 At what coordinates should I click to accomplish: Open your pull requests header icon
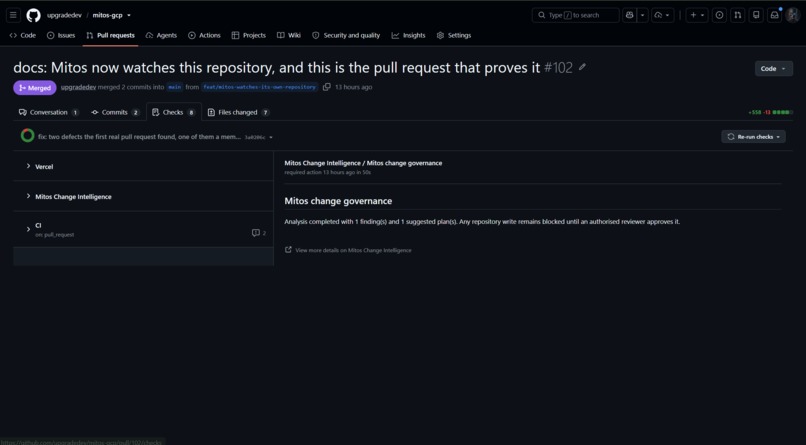738,15
